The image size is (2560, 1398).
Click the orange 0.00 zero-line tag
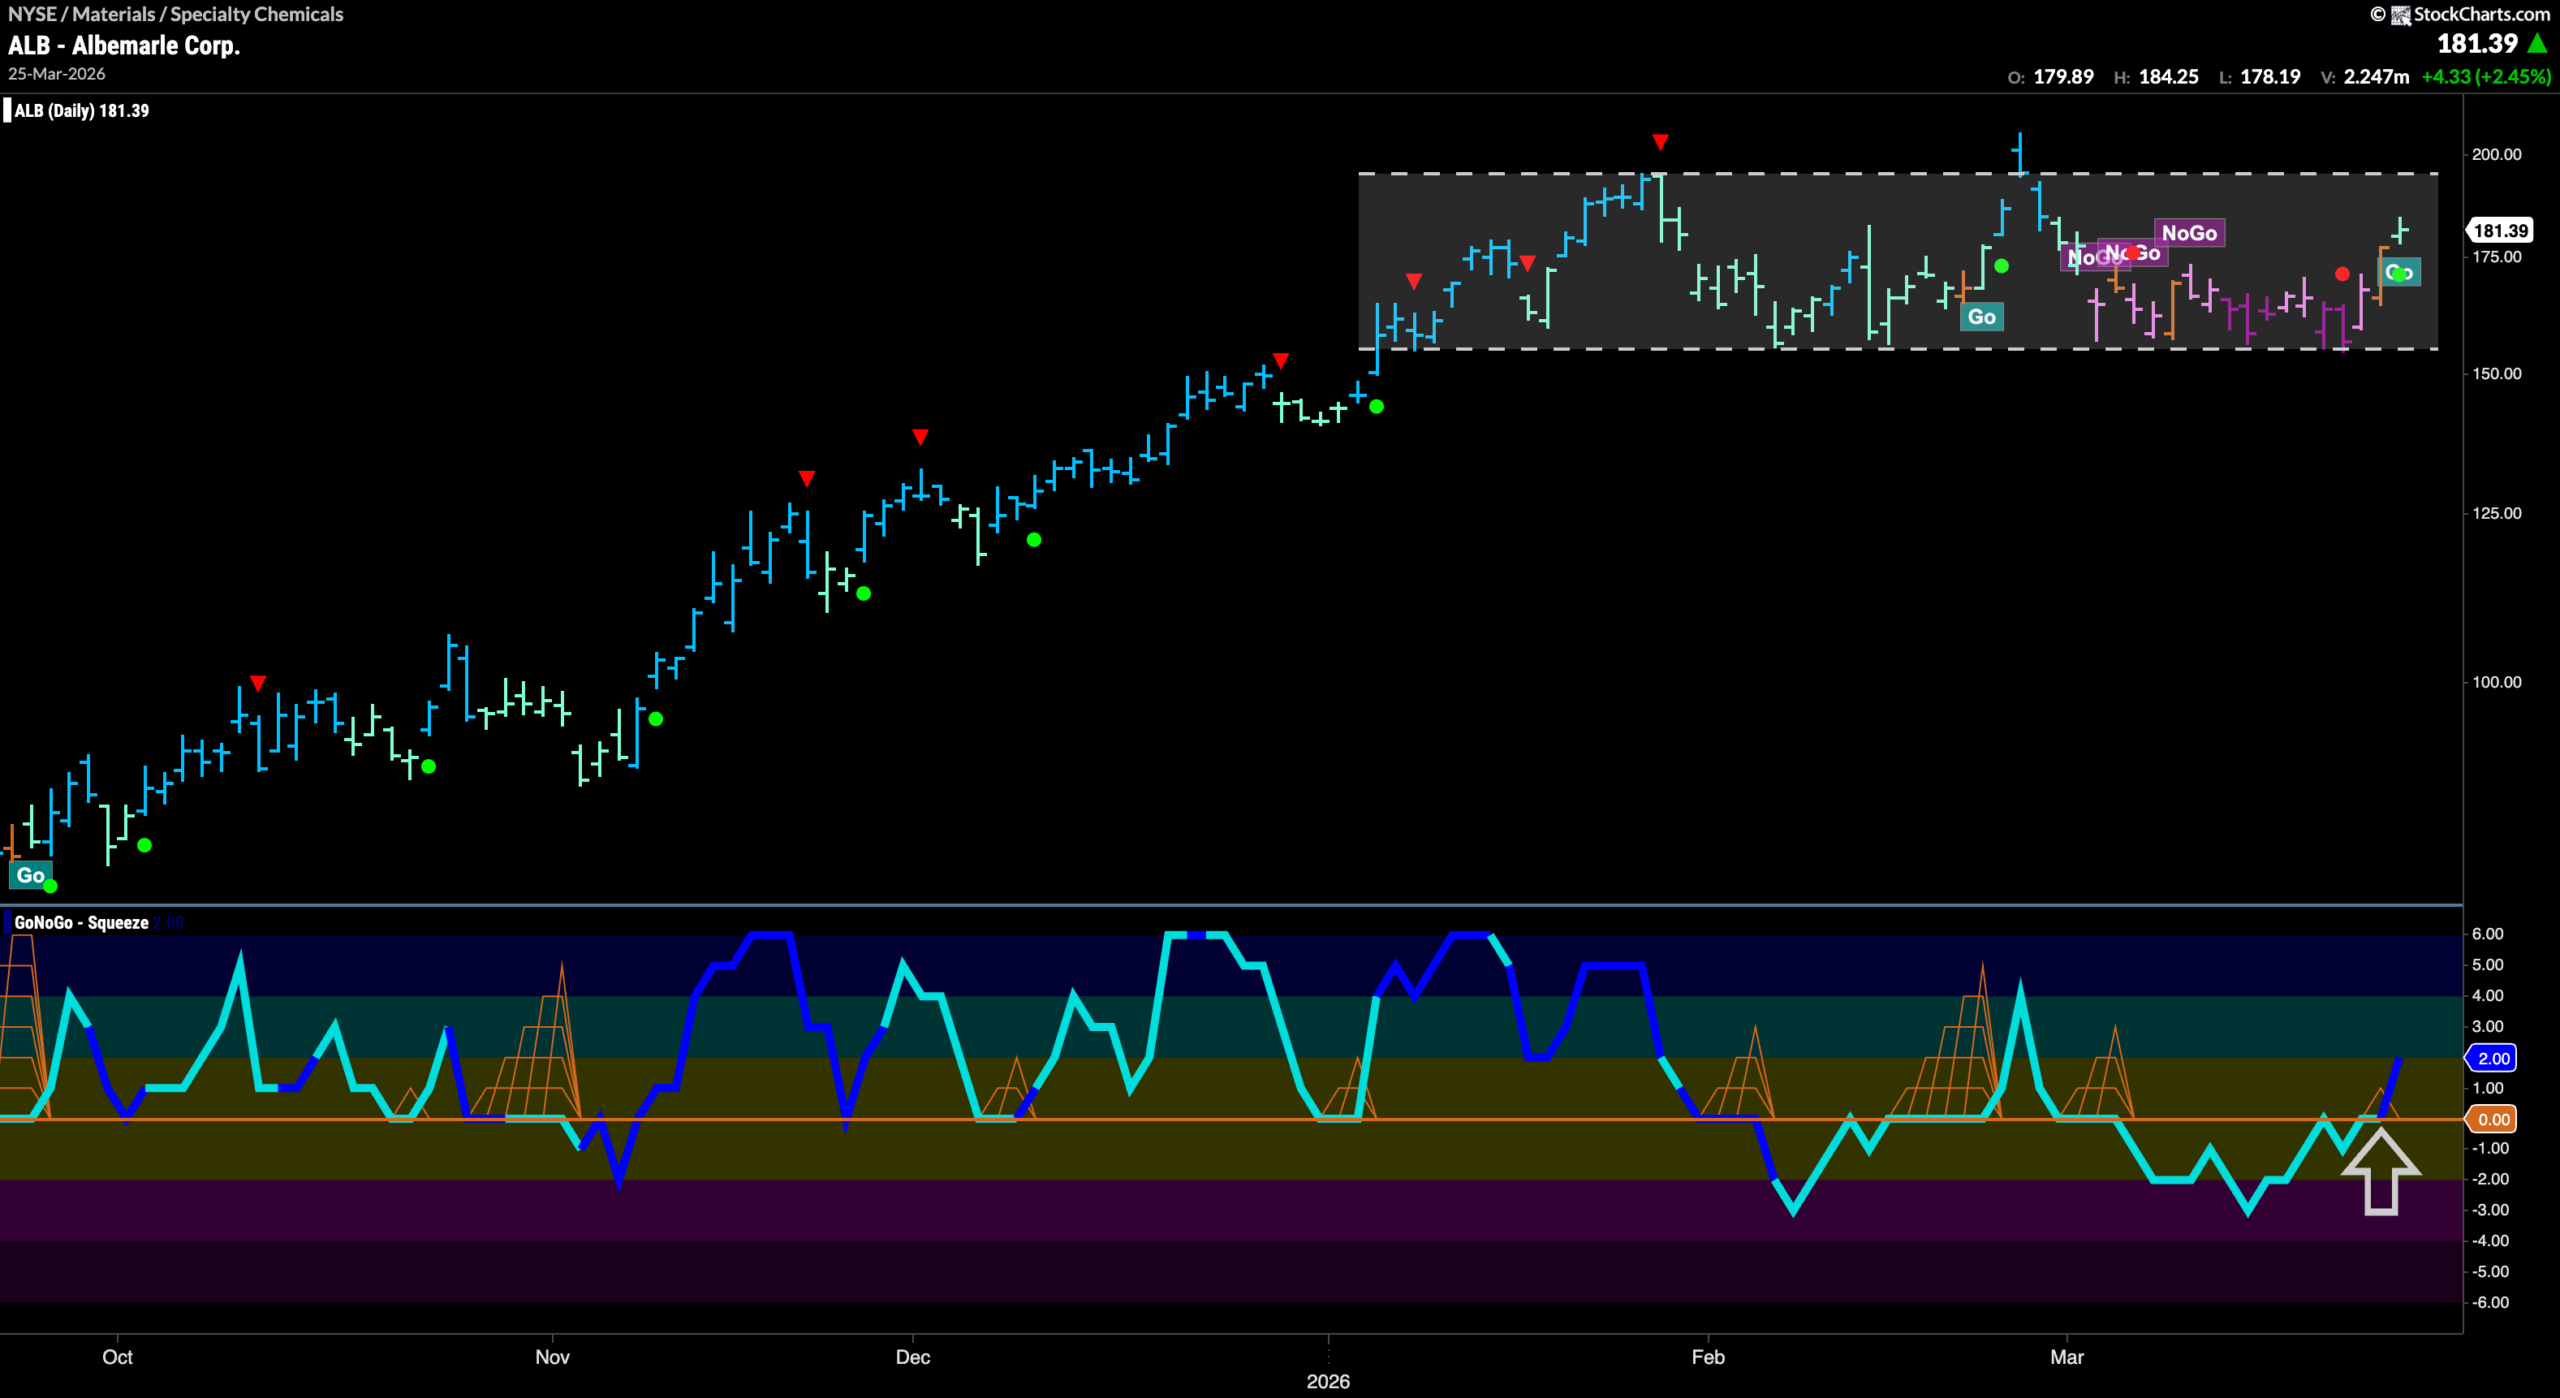2492,1119
